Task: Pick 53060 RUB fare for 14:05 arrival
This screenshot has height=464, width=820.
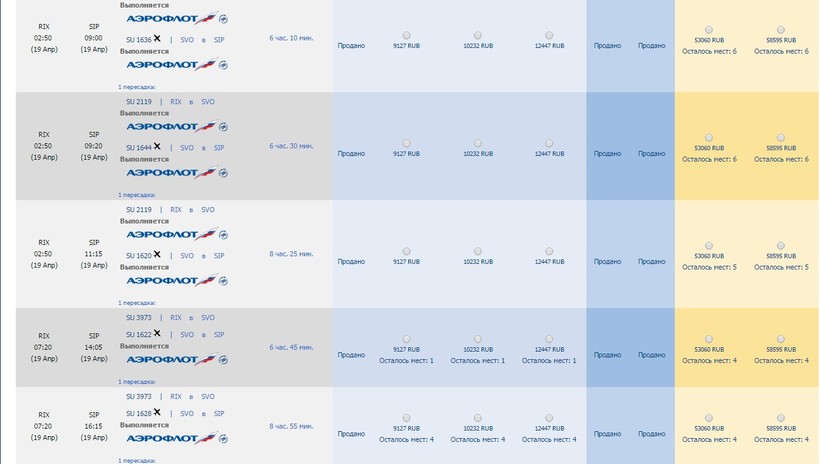Action: 709,338
